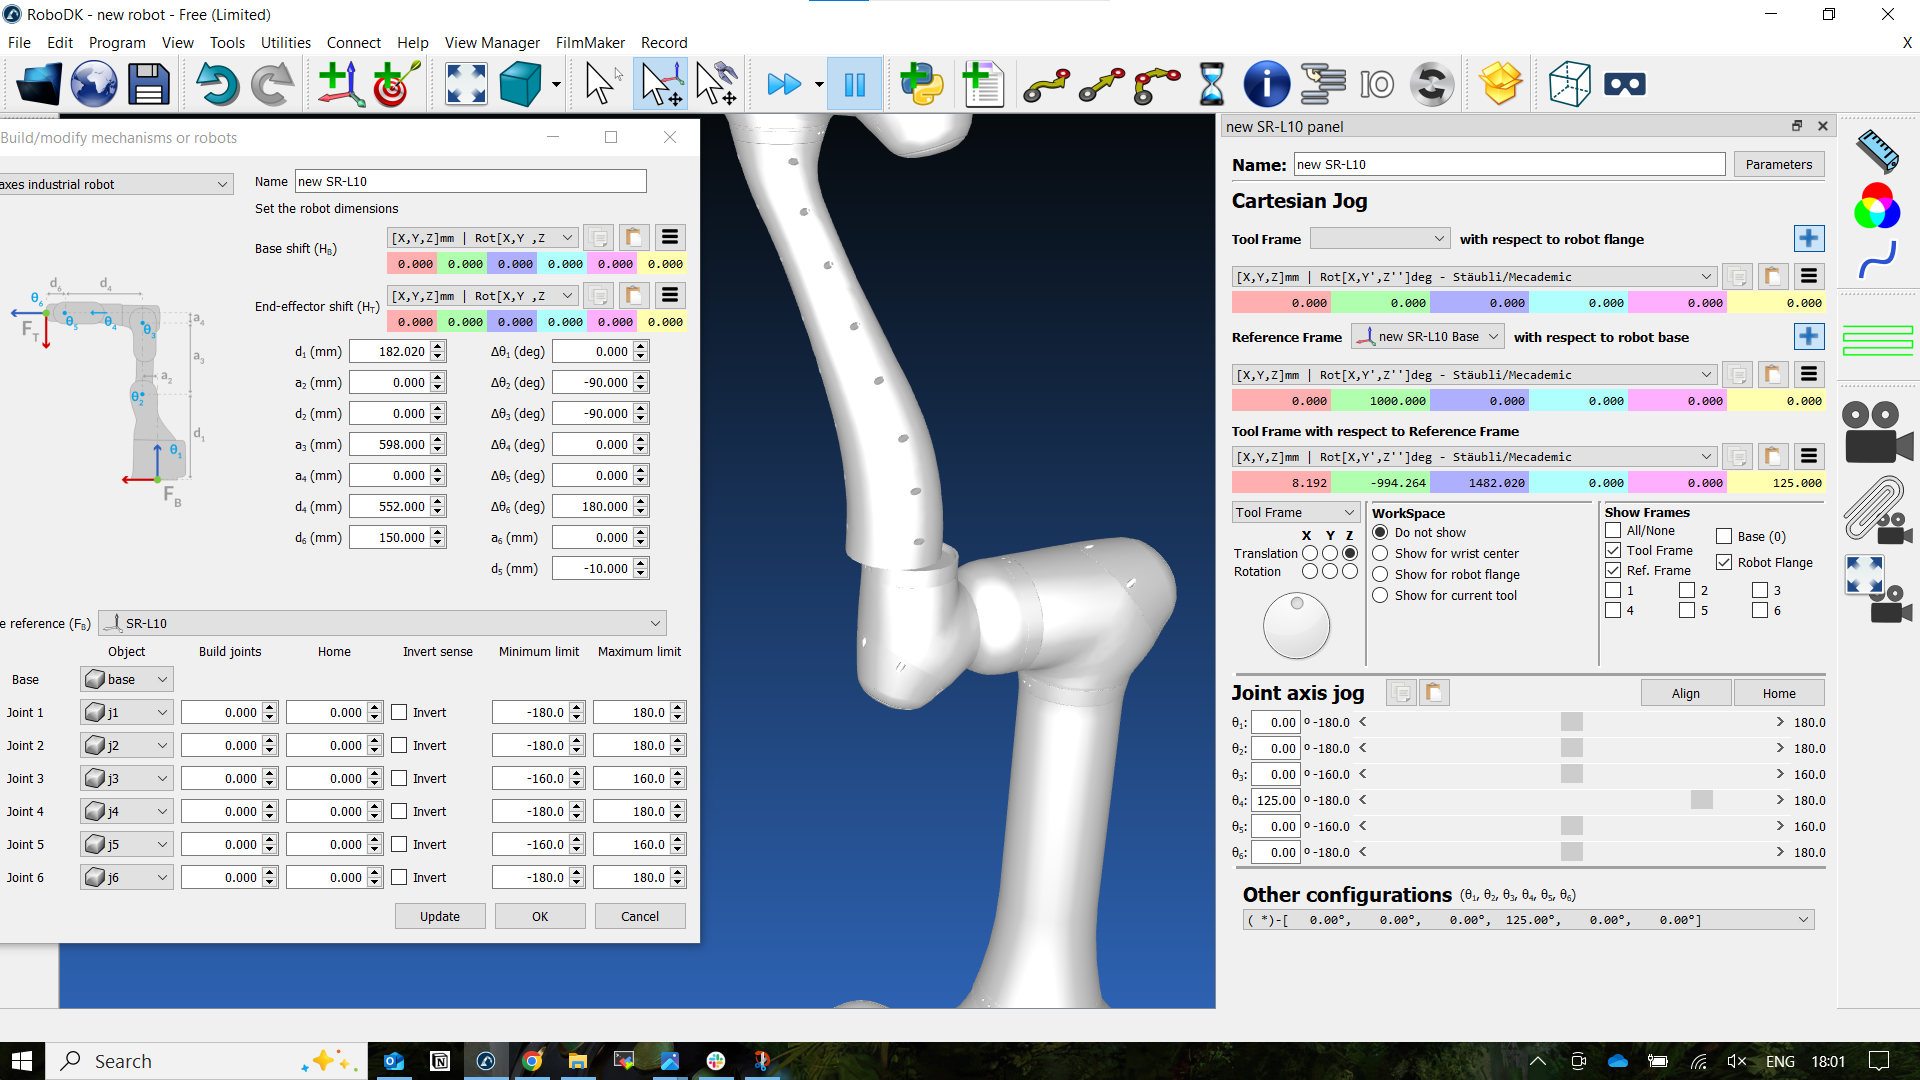Open the FilmMaker menu
Viewport: 1920px width, 1080px height.
tap(590, 42)
